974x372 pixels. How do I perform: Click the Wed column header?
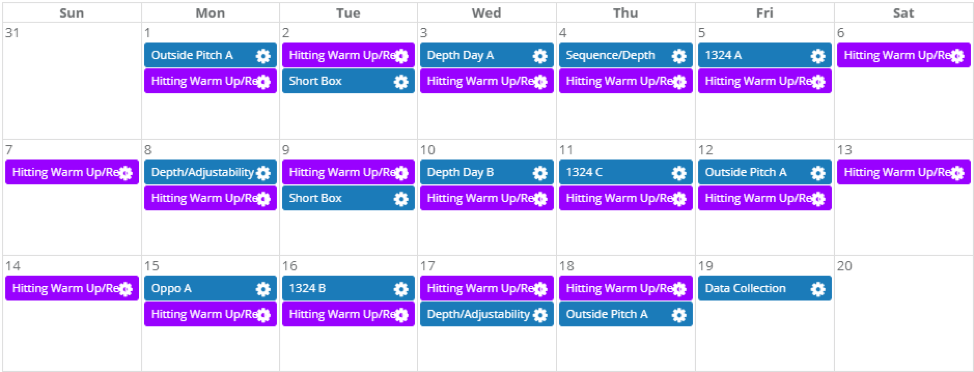[x=487, y=13]
